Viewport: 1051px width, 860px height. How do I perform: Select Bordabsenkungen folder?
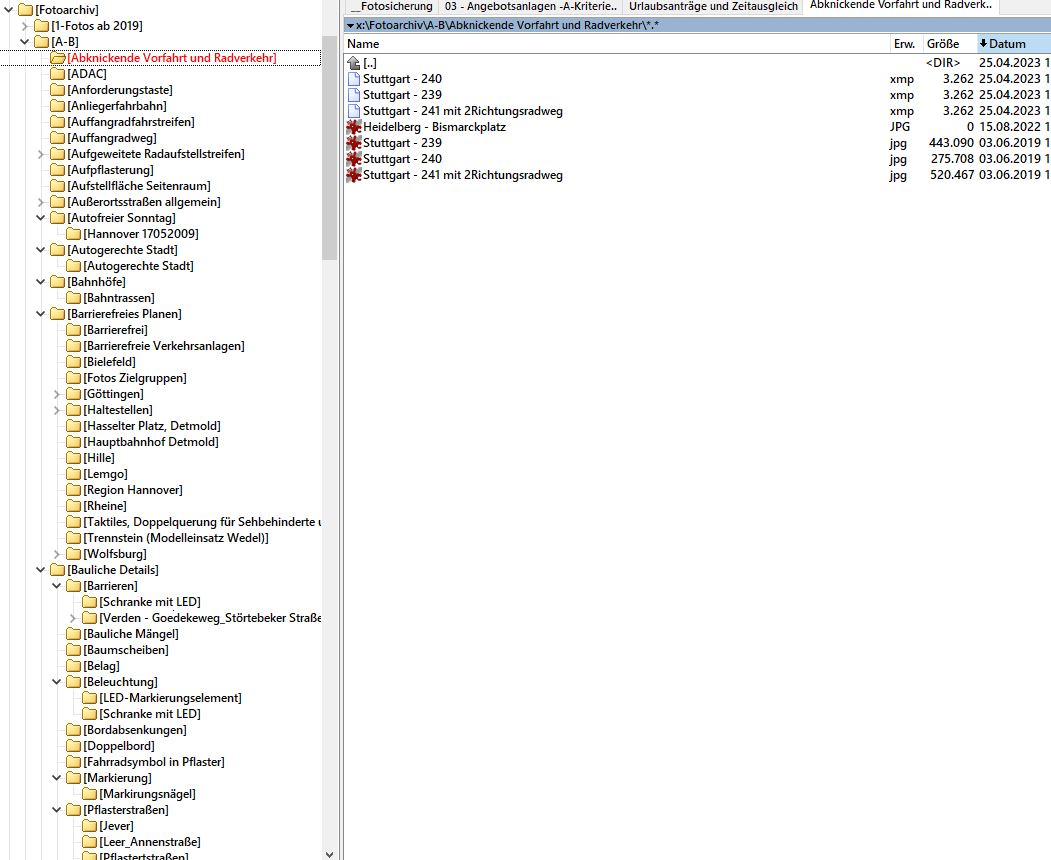[x=135, y=730]
